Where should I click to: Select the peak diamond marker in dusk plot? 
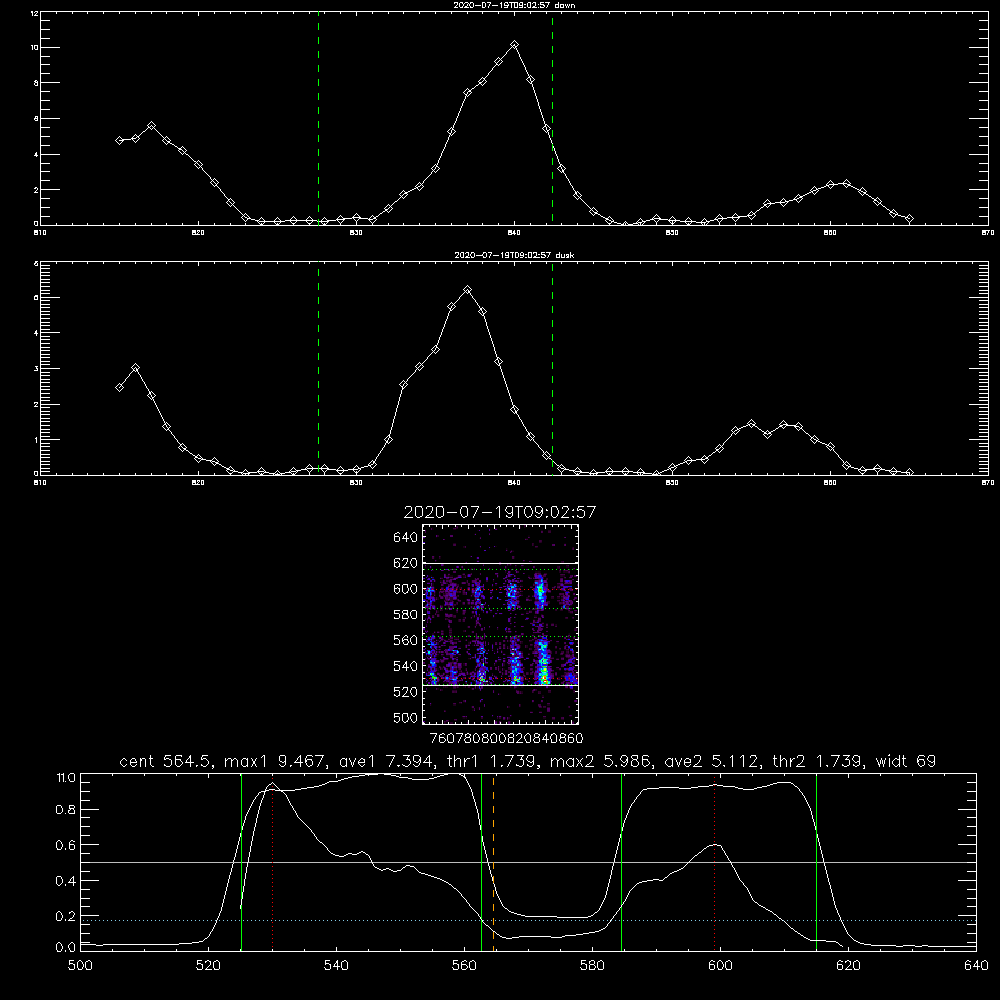point(467,290)
